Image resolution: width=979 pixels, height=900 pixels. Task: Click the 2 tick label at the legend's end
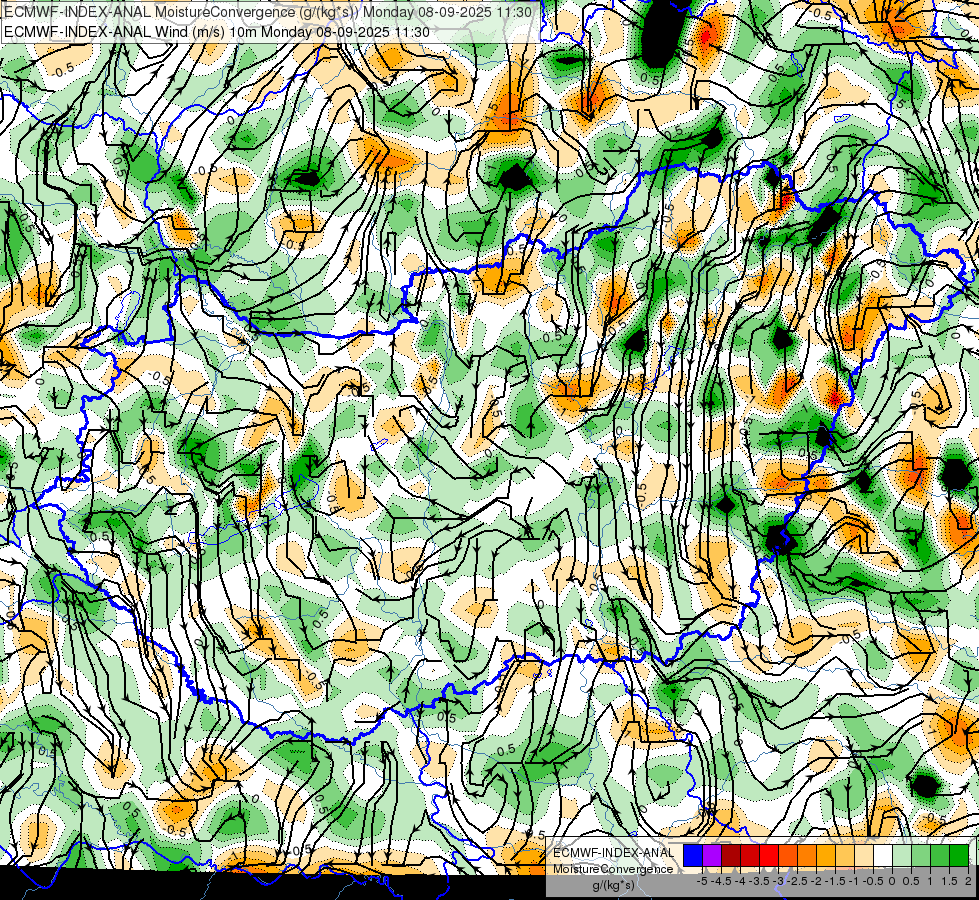coord(968,881)
